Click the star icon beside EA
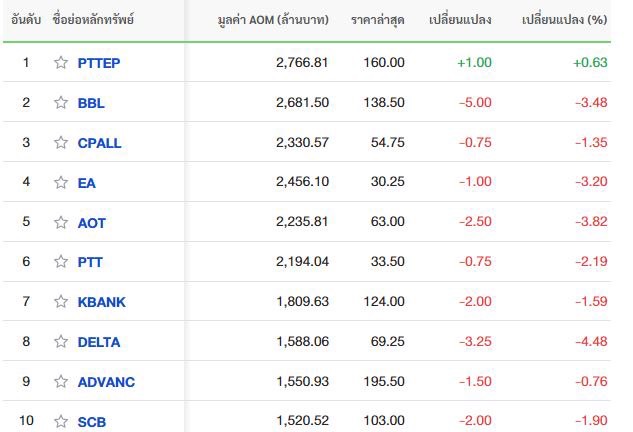The height and width of the screenshot is (432, 633). coord(61,182)
